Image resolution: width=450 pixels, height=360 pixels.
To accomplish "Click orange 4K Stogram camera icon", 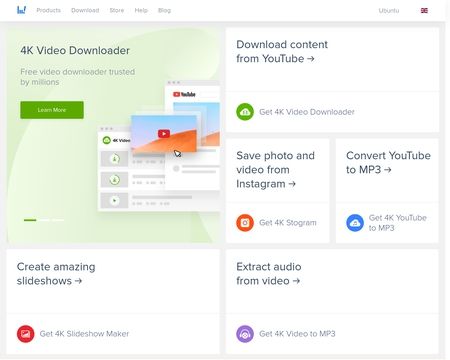I will [x=245, y=223].
